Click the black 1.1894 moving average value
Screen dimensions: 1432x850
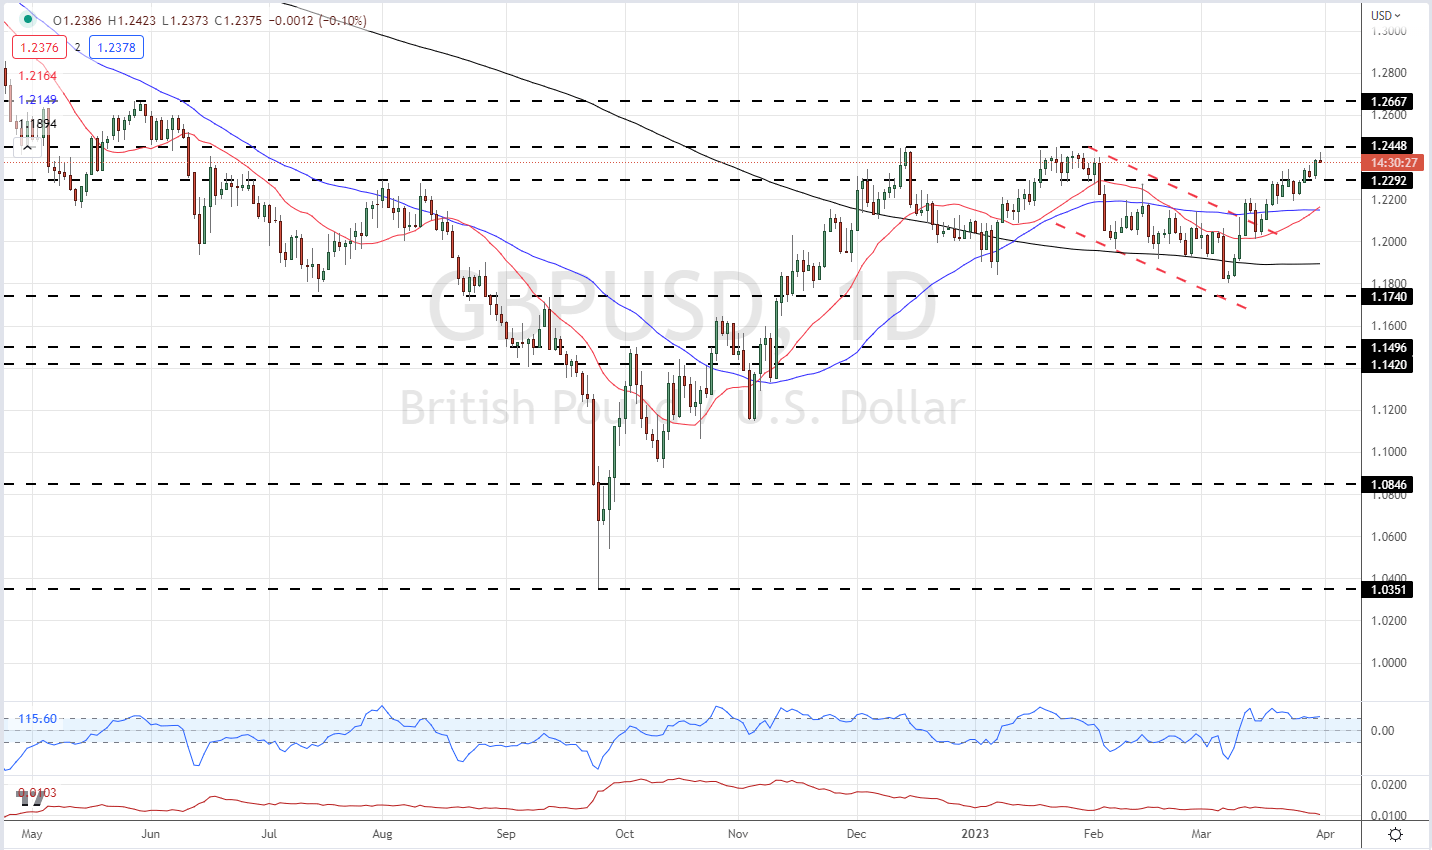click(38, 124)
